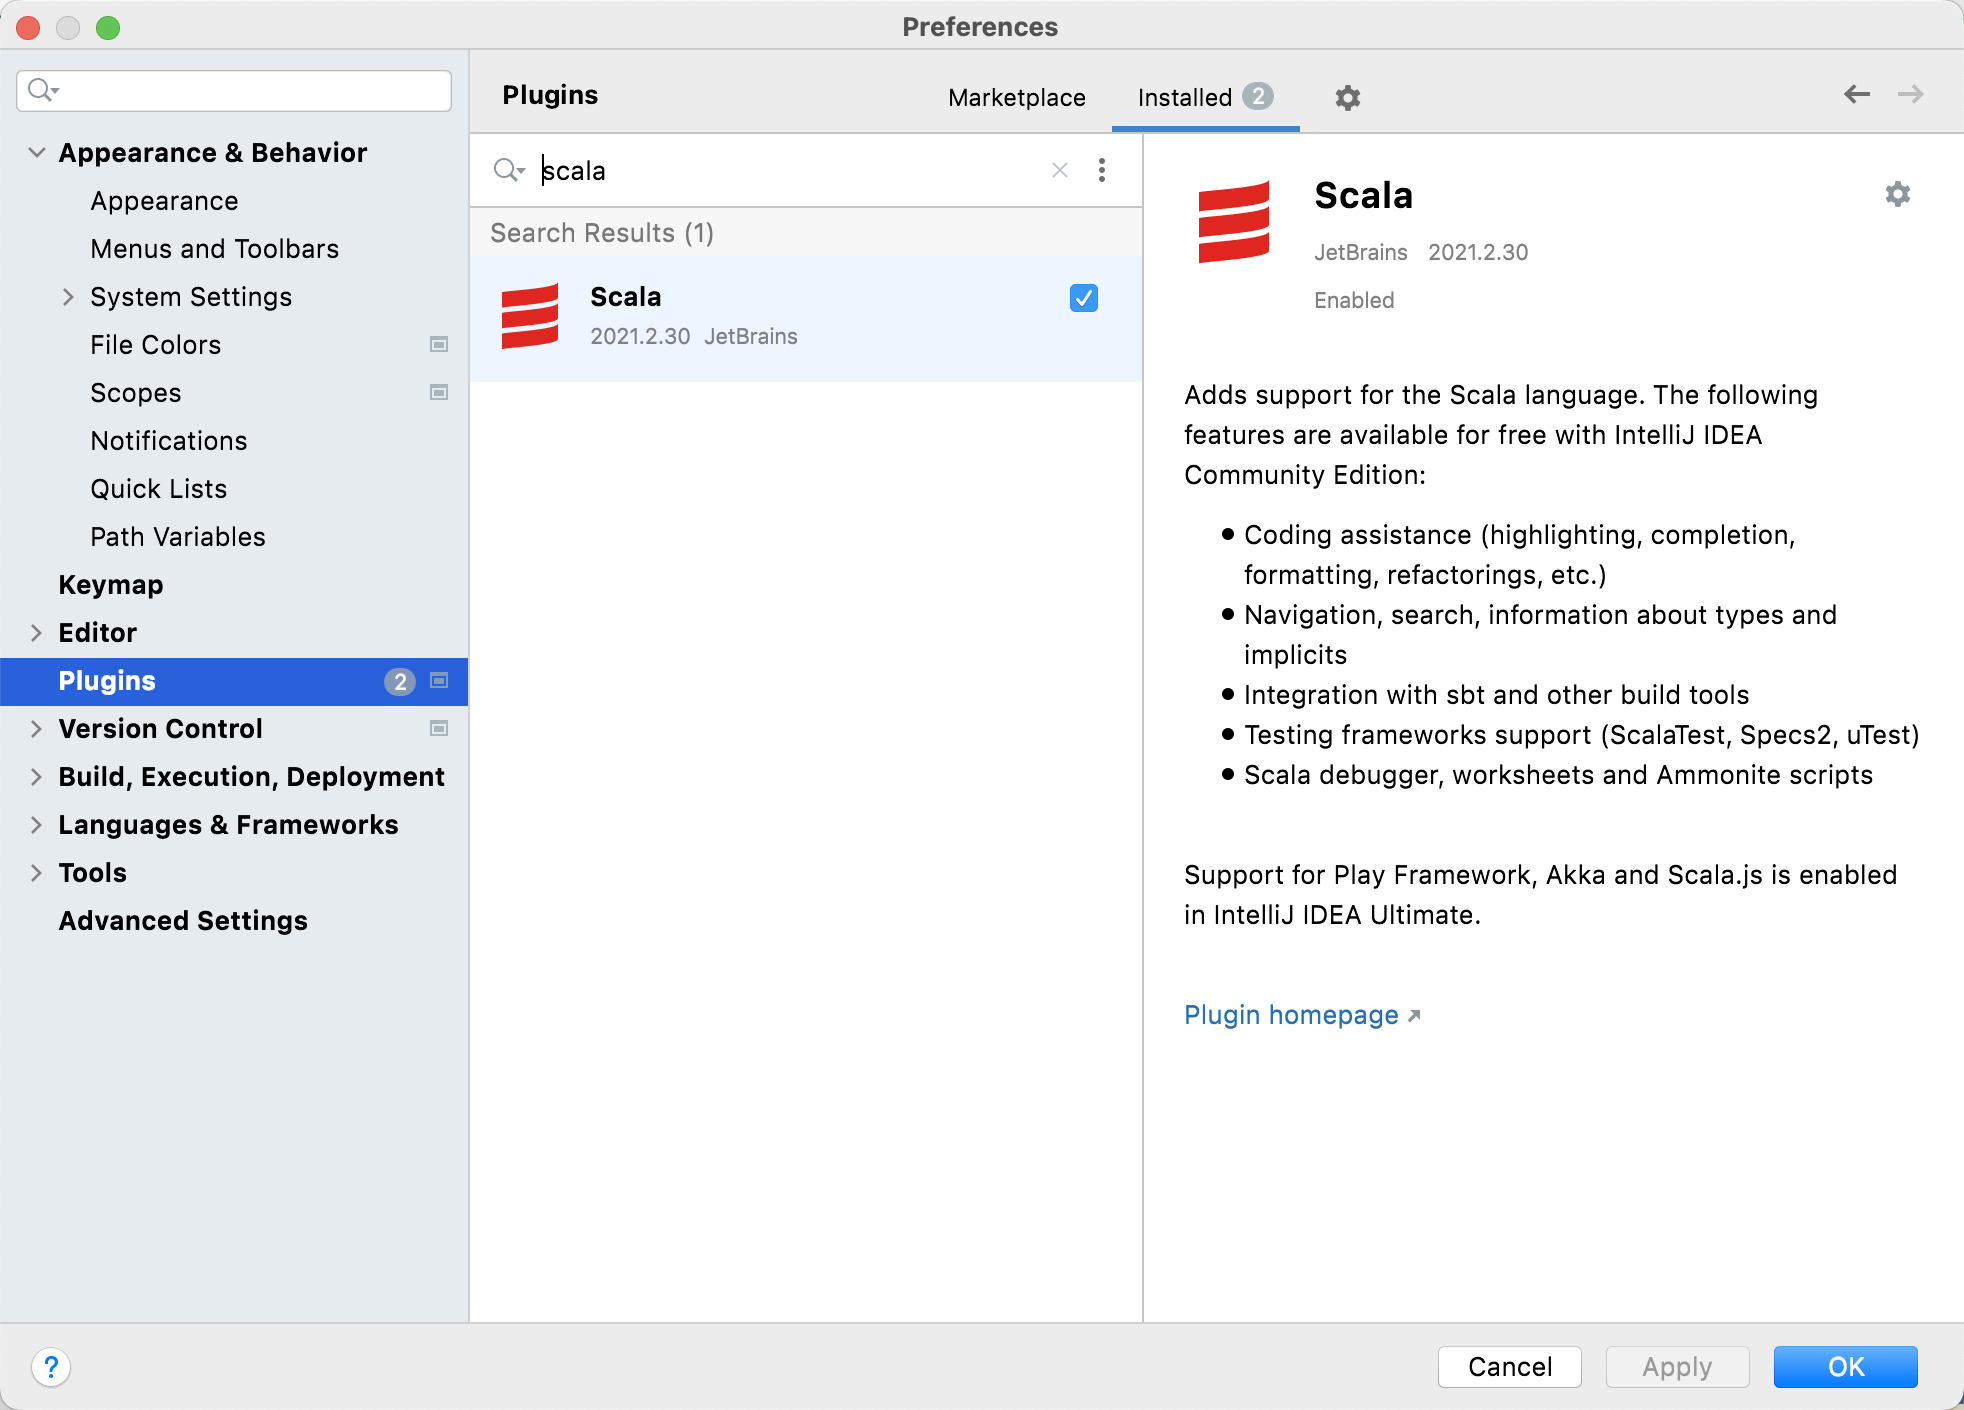Clear the scala search with X icon
Image resolution: width=1964 pixels, height=1410 pixels.
pyautogui.click(x=1060, y=170)
